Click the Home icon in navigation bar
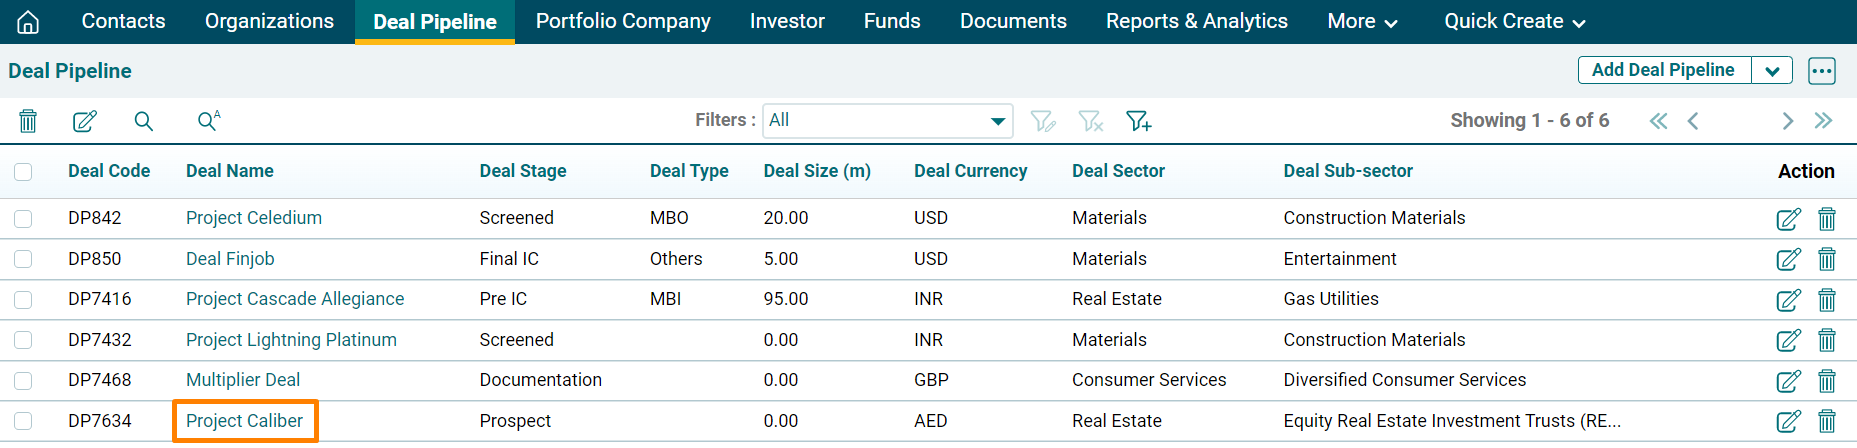This screenshot has width=1857, height=448. click(28, 22)
